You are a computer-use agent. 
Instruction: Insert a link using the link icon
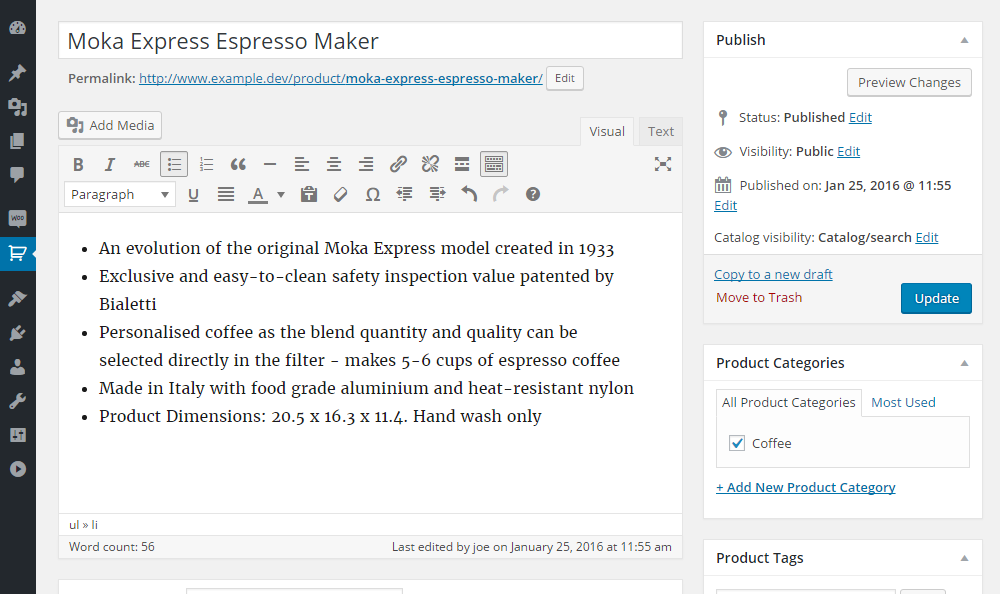(398, 163)
